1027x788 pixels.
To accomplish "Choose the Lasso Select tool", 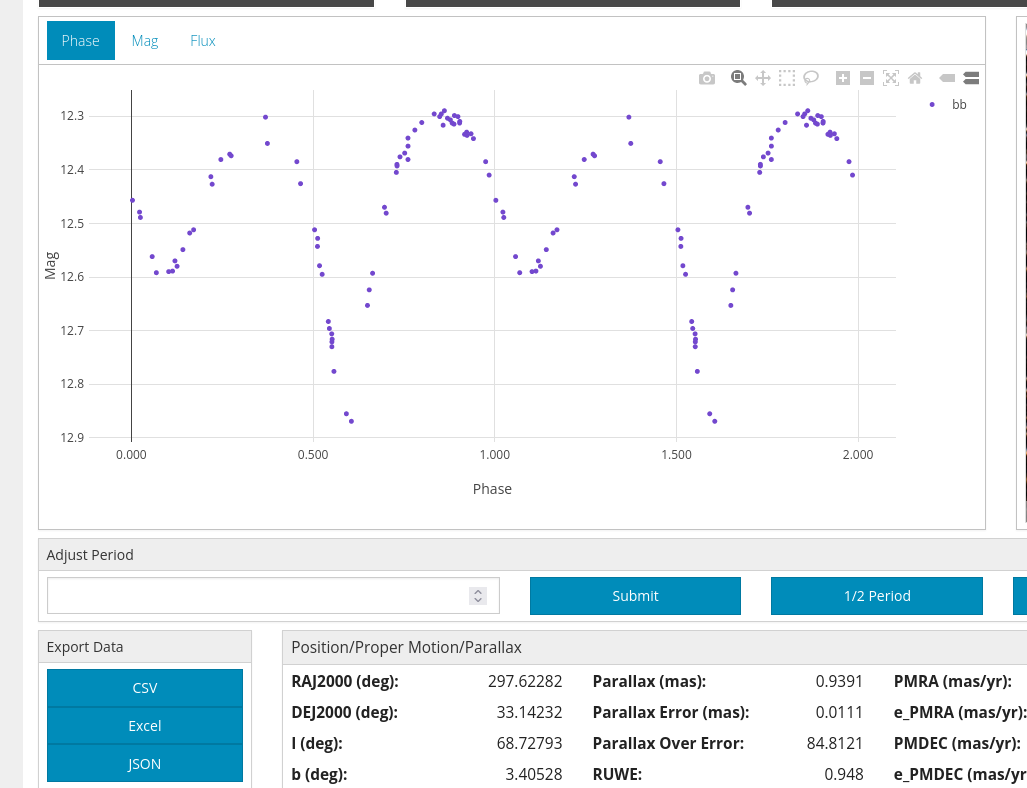I will (x=811, y=78).
